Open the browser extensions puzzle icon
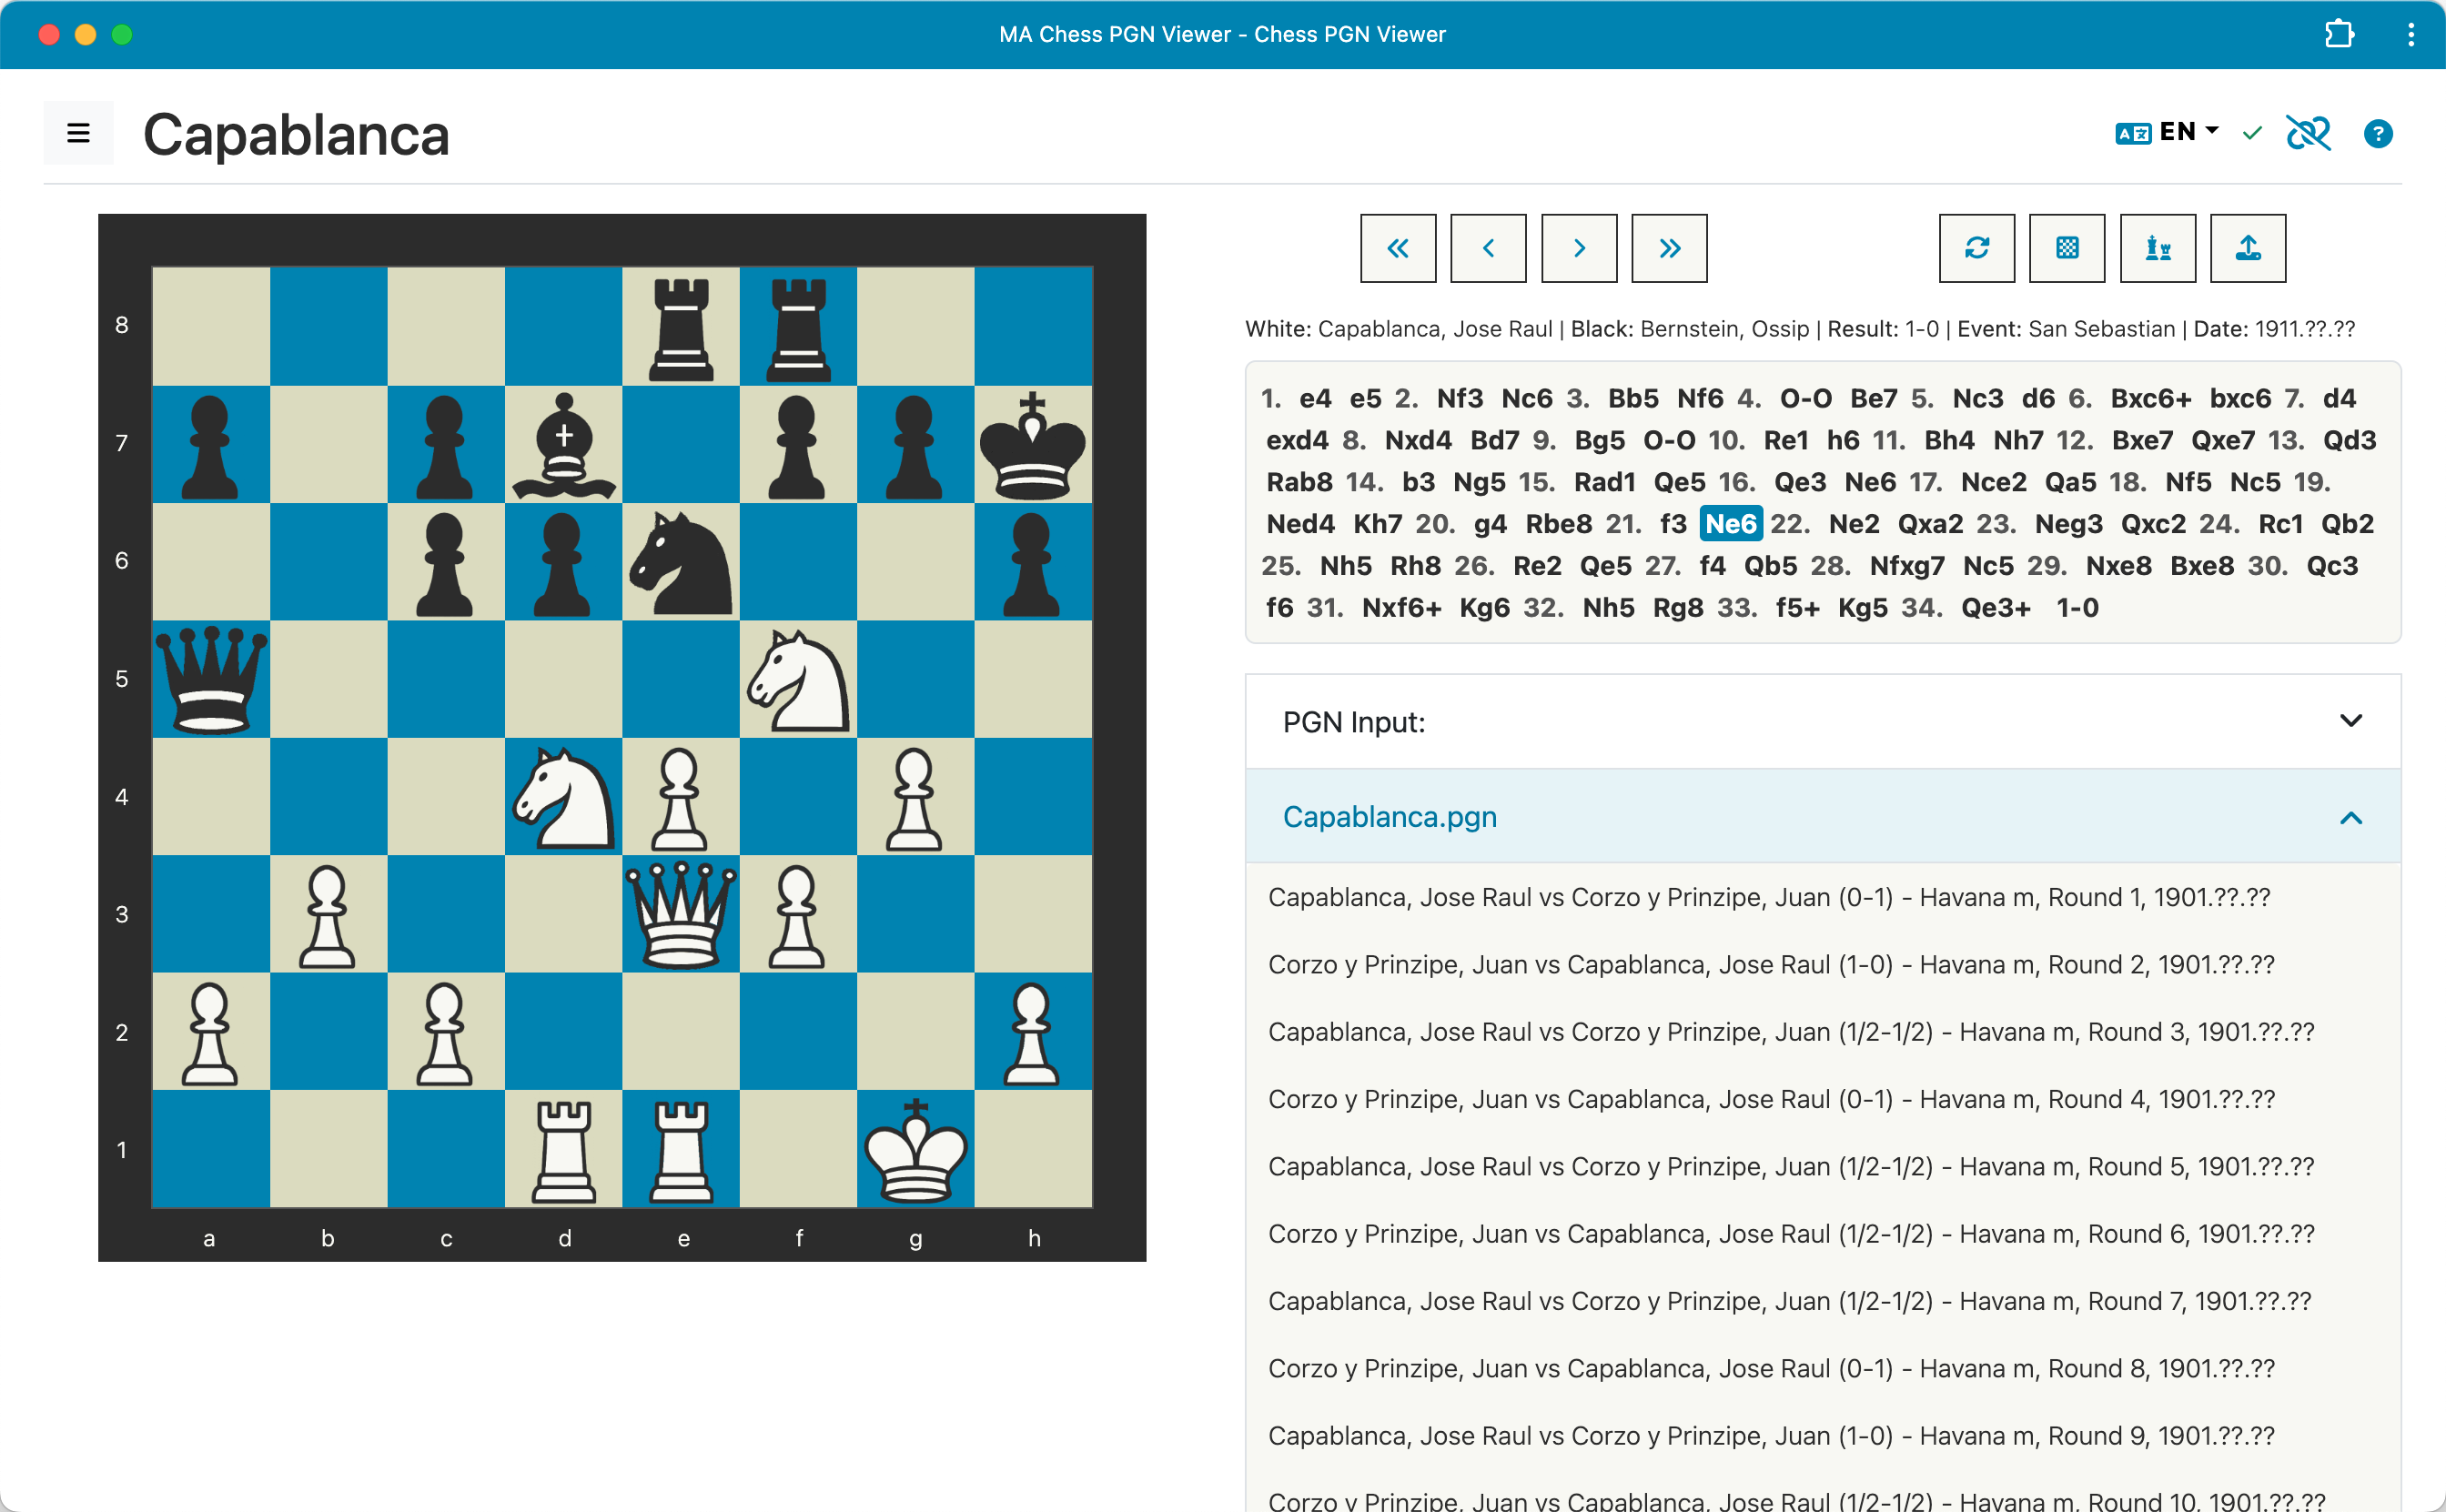This screenshot has width=2446, height=1512. pos(2337,34)
